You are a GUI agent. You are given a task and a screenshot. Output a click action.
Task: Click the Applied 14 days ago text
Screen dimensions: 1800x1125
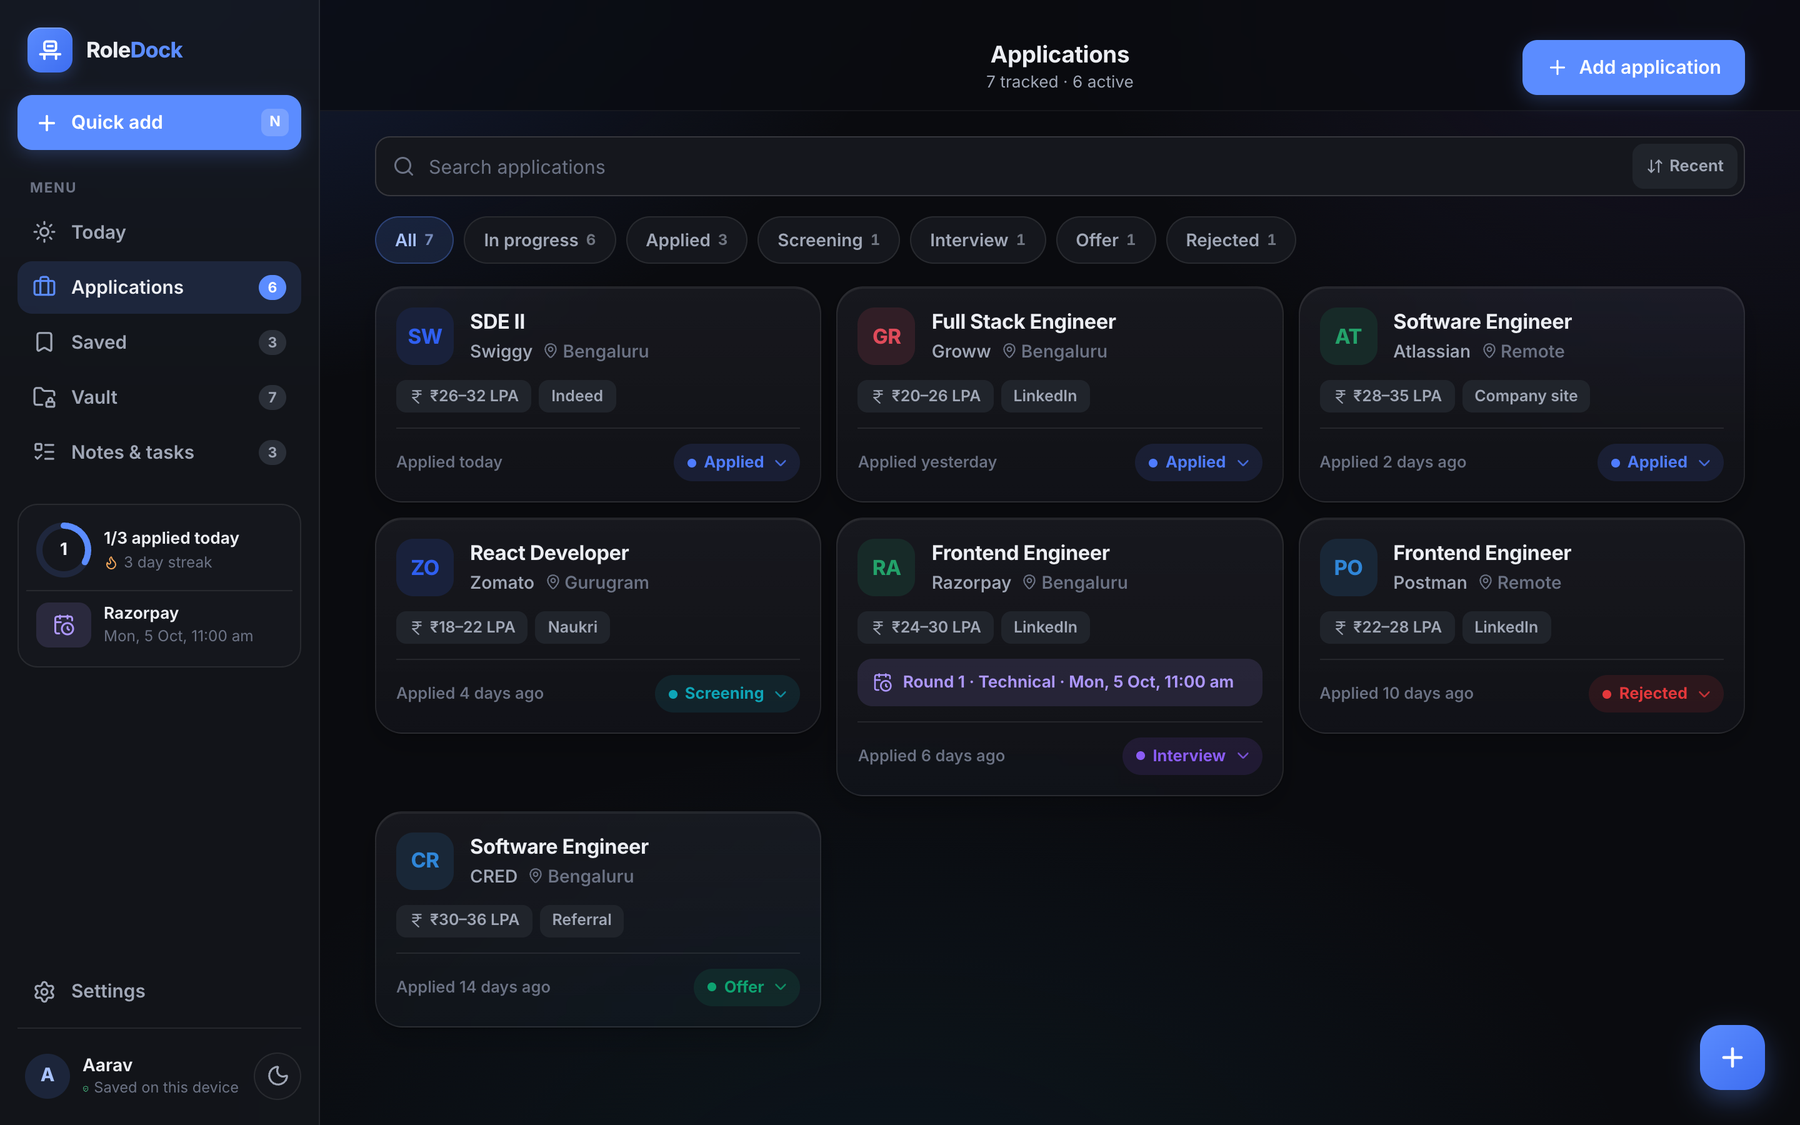(x=473, y=987)
